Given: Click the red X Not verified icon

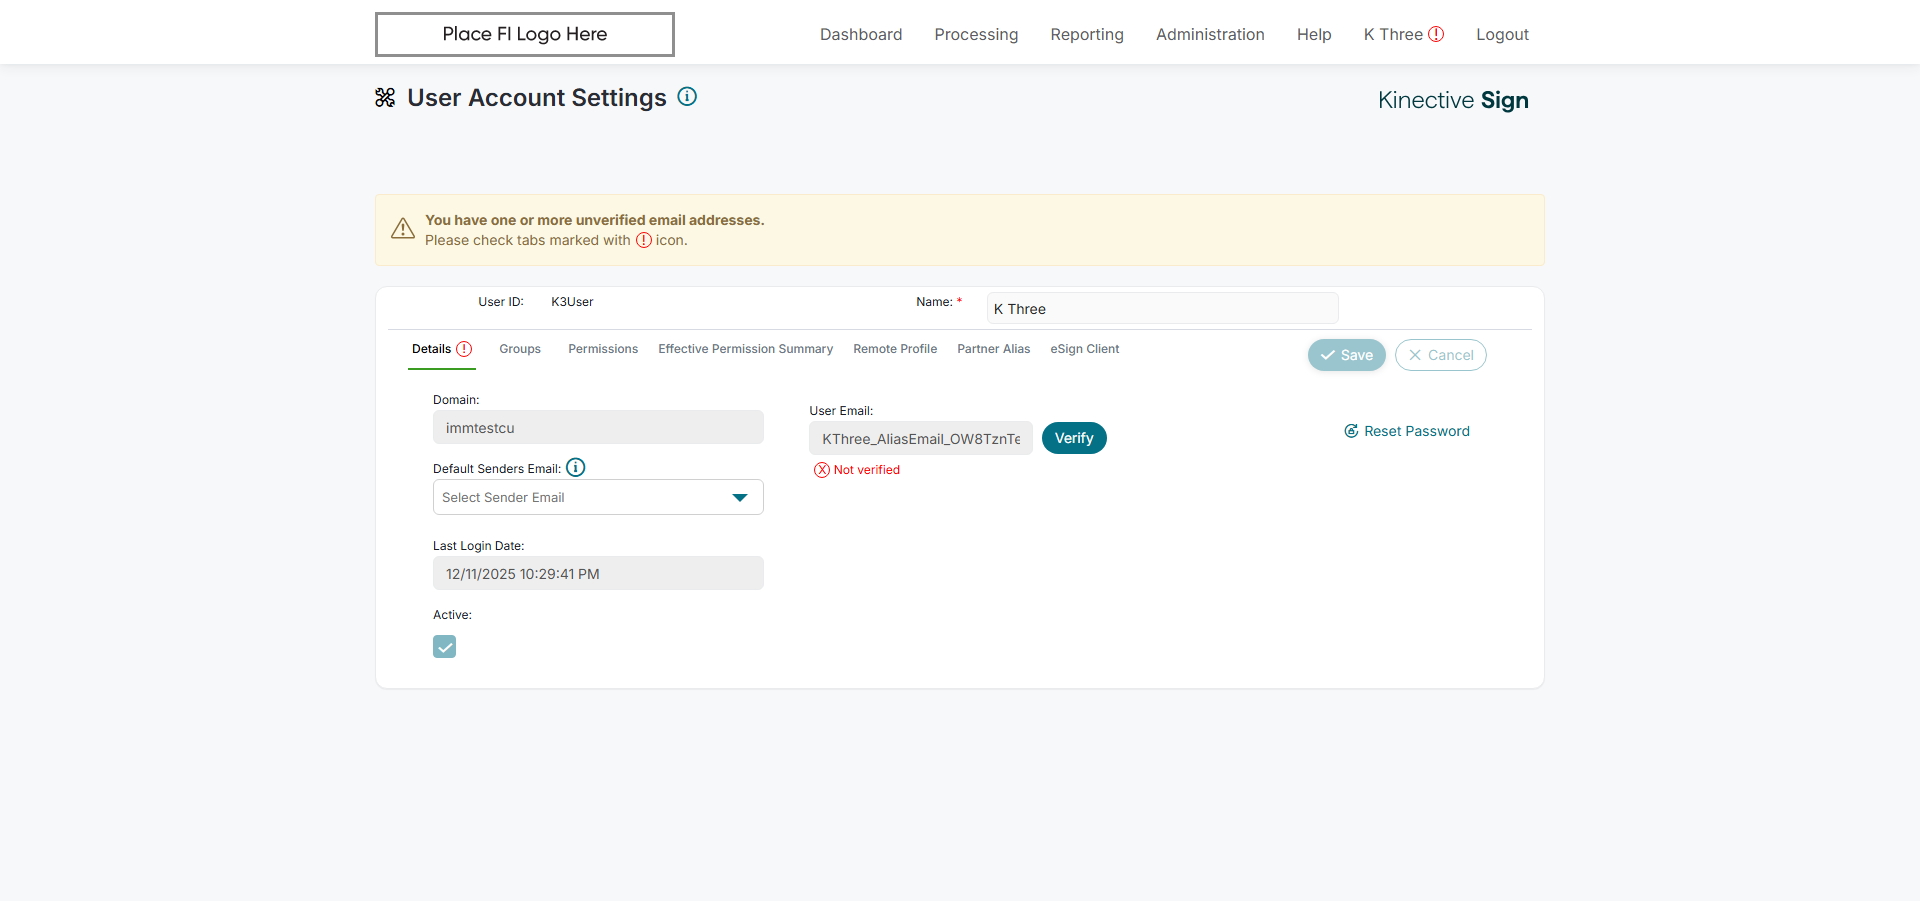Looking at the screenshot, I should click(822, 470).
